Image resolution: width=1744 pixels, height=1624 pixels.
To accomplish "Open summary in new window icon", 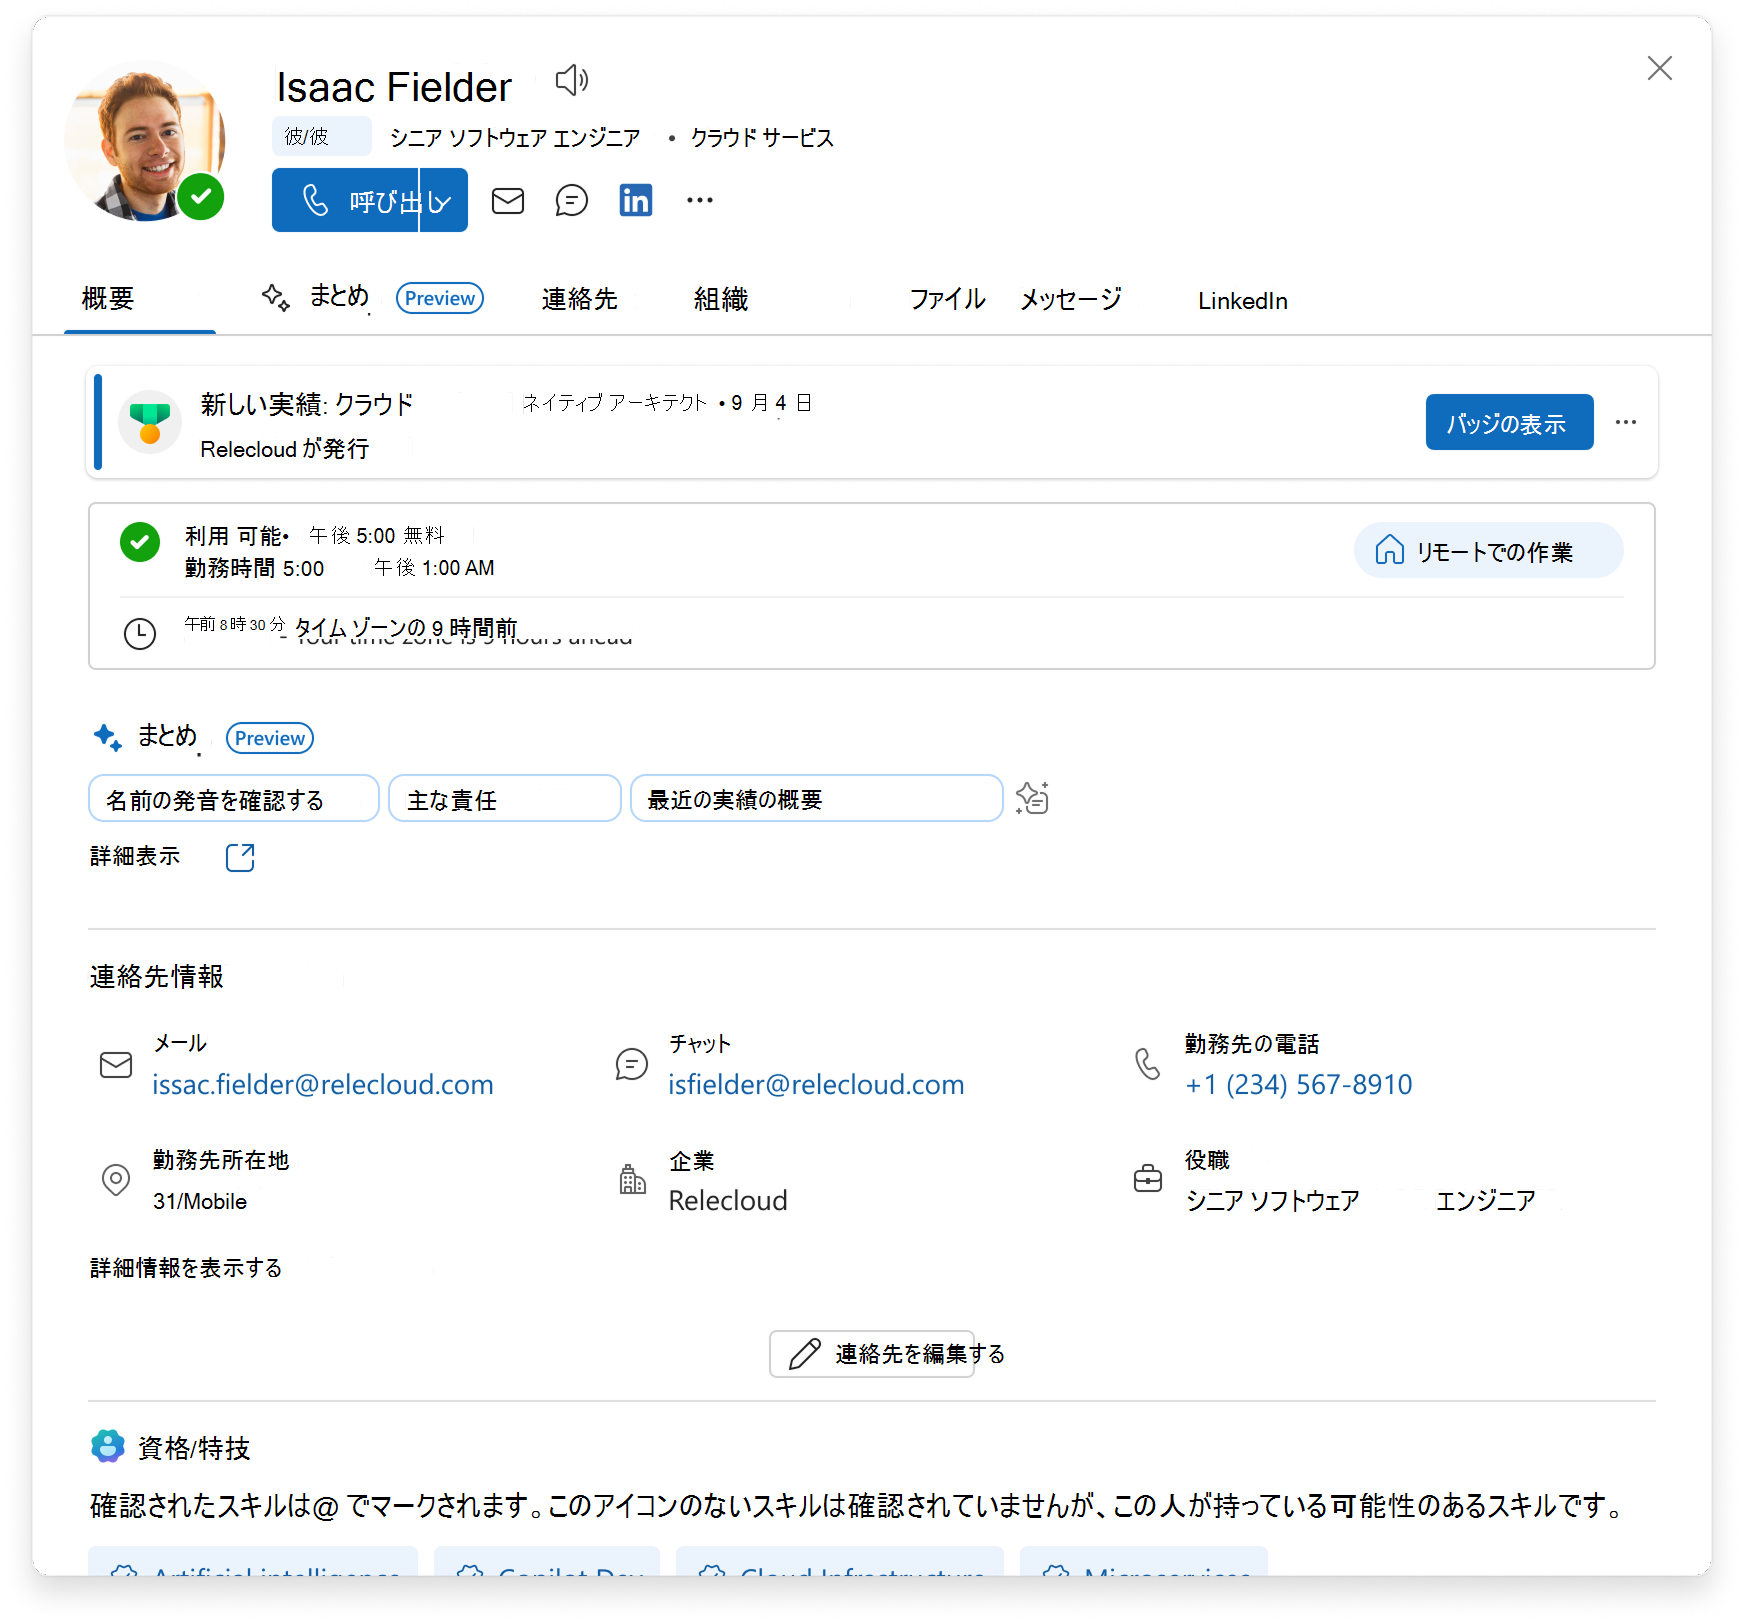I will 240,857.
